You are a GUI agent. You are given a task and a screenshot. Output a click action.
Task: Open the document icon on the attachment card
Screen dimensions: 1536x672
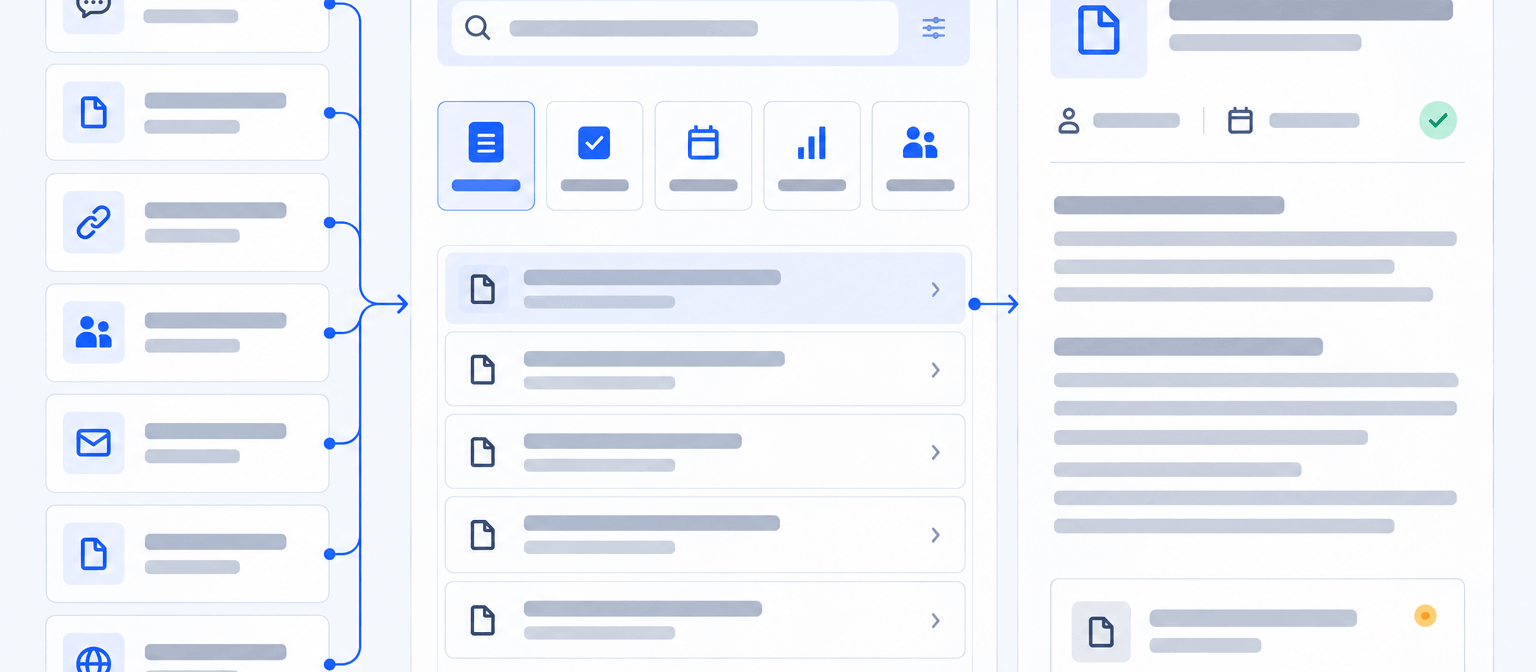tap(1101, 632)
